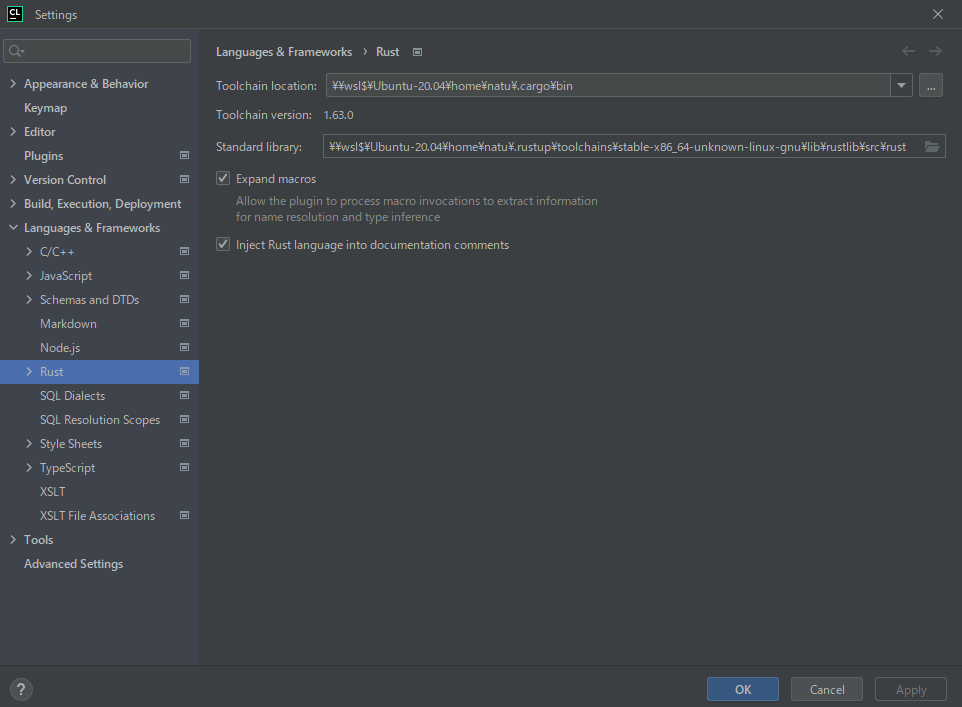Disable the Expand macros checkbox
This screenshot has height=707, width=962.
pyautogui.click(x=222, y=178)
